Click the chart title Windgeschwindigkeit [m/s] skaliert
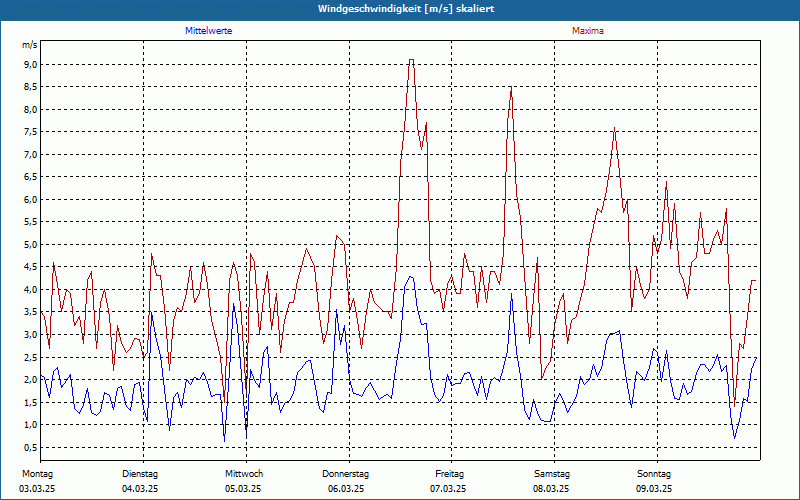Screen dimensions: 800x500 406,9
